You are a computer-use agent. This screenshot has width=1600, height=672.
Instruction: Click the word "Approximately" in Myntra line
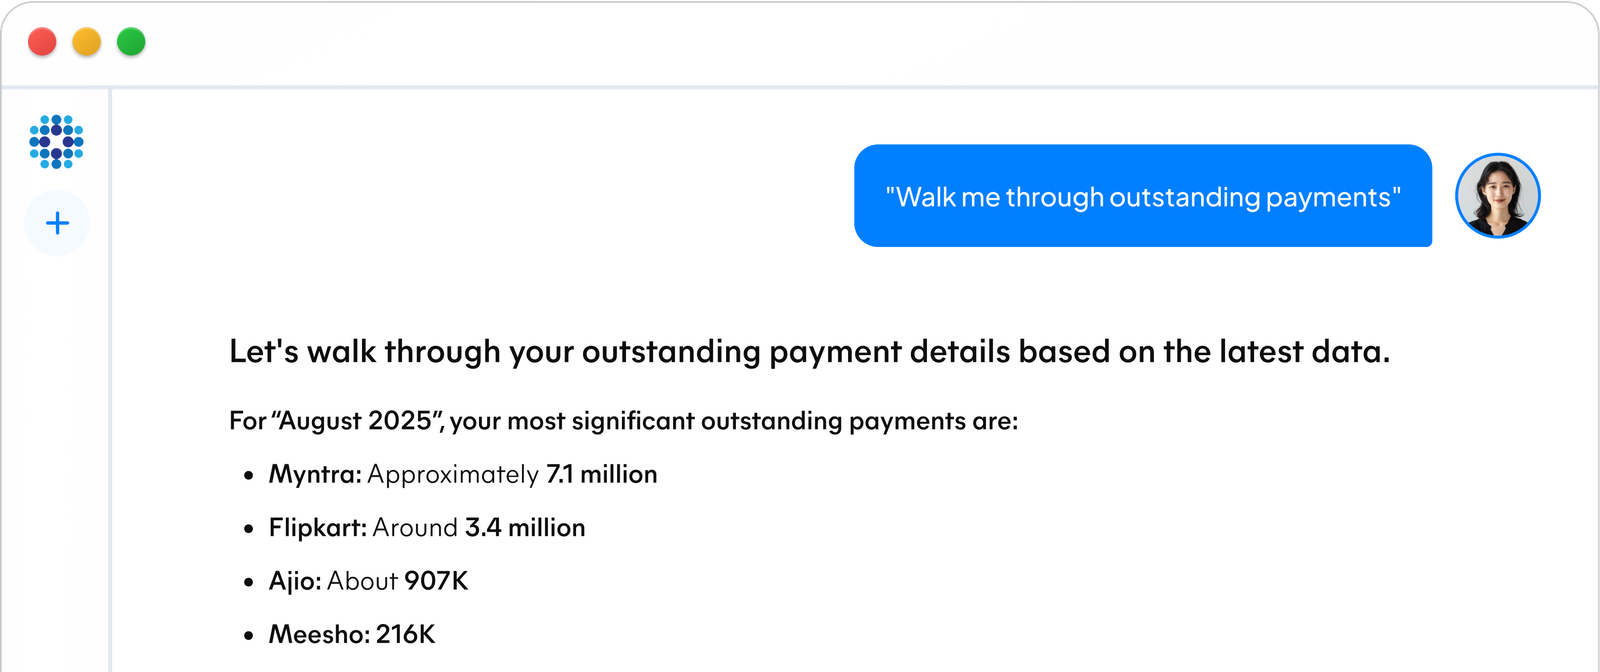[453, 474]
